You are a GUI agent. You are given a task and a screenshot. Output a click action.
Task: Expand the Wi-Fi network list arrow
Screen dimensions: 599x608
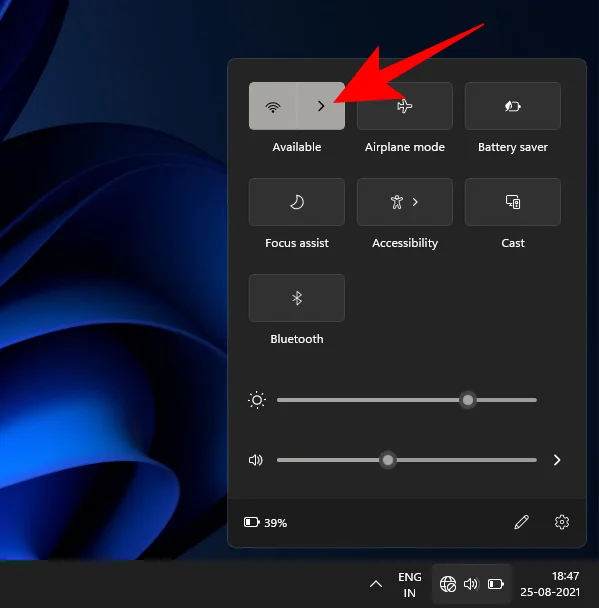tap(321, 106)
